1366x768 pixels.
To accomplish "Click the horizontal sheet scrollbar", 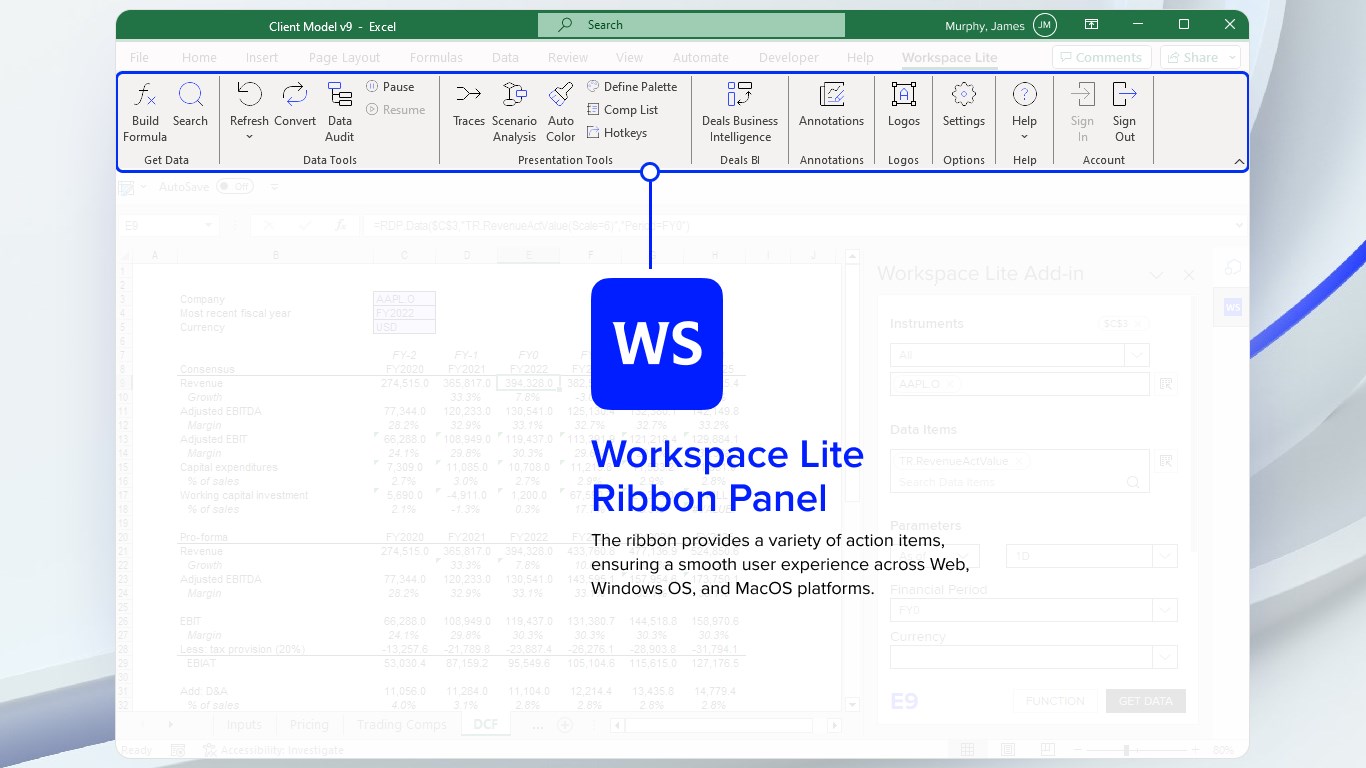I will (719, 725).
